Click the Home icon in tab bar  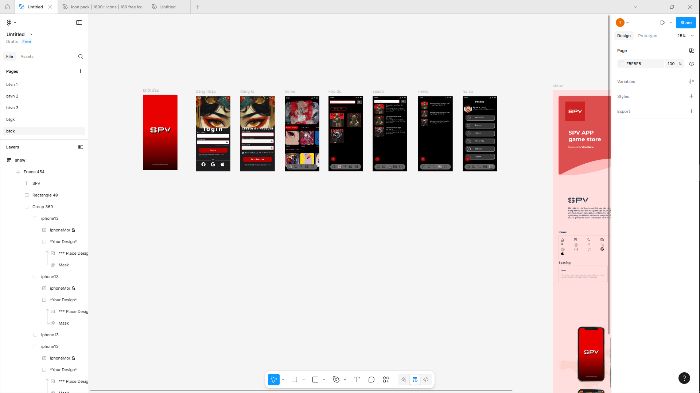7,7
